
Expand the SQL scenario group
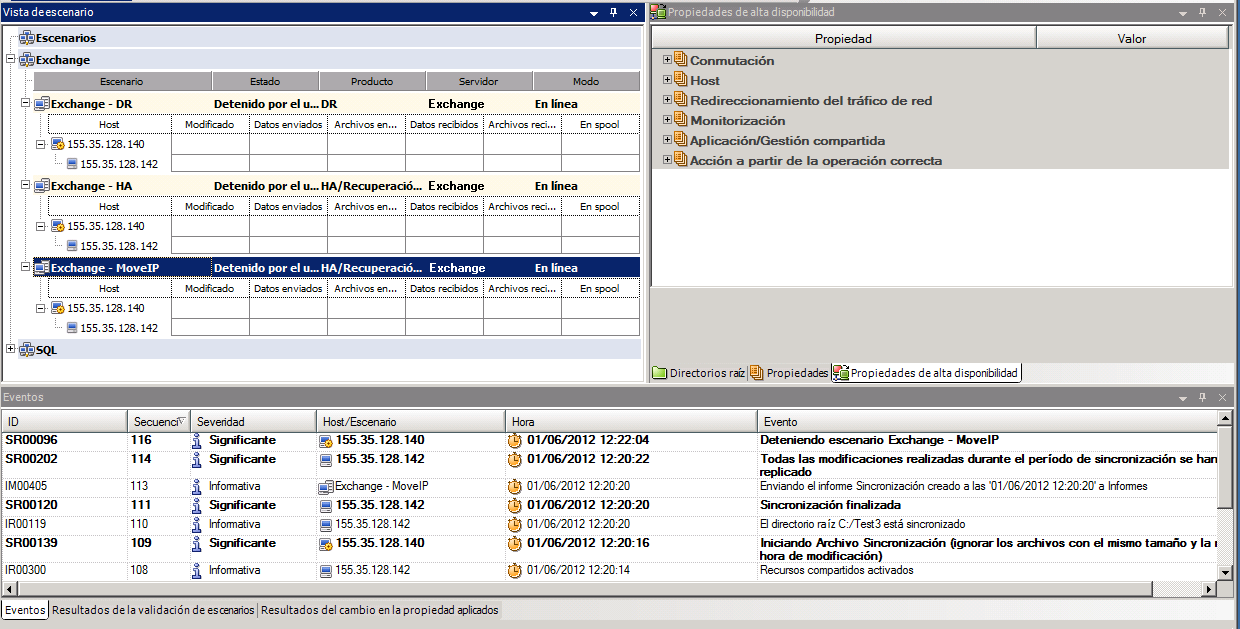pyautogui.click(x=11, y=349)
